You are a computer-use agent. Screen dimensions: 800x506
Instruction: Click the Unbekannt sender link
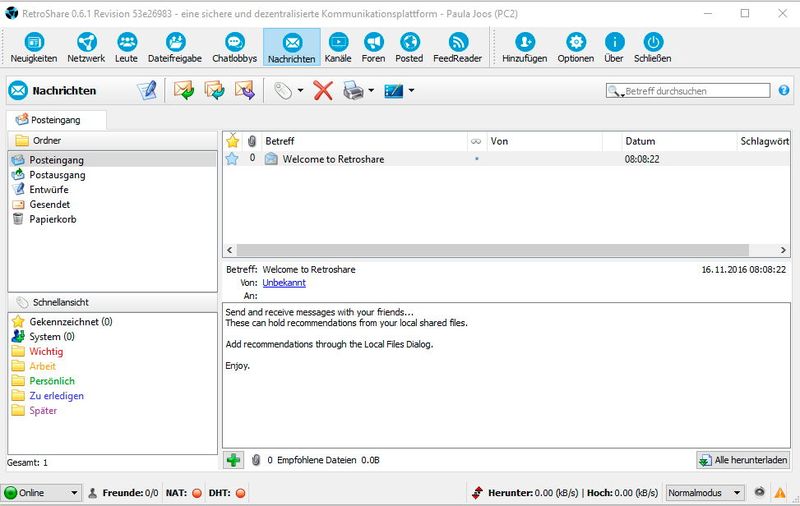click(x=284, y=282)
